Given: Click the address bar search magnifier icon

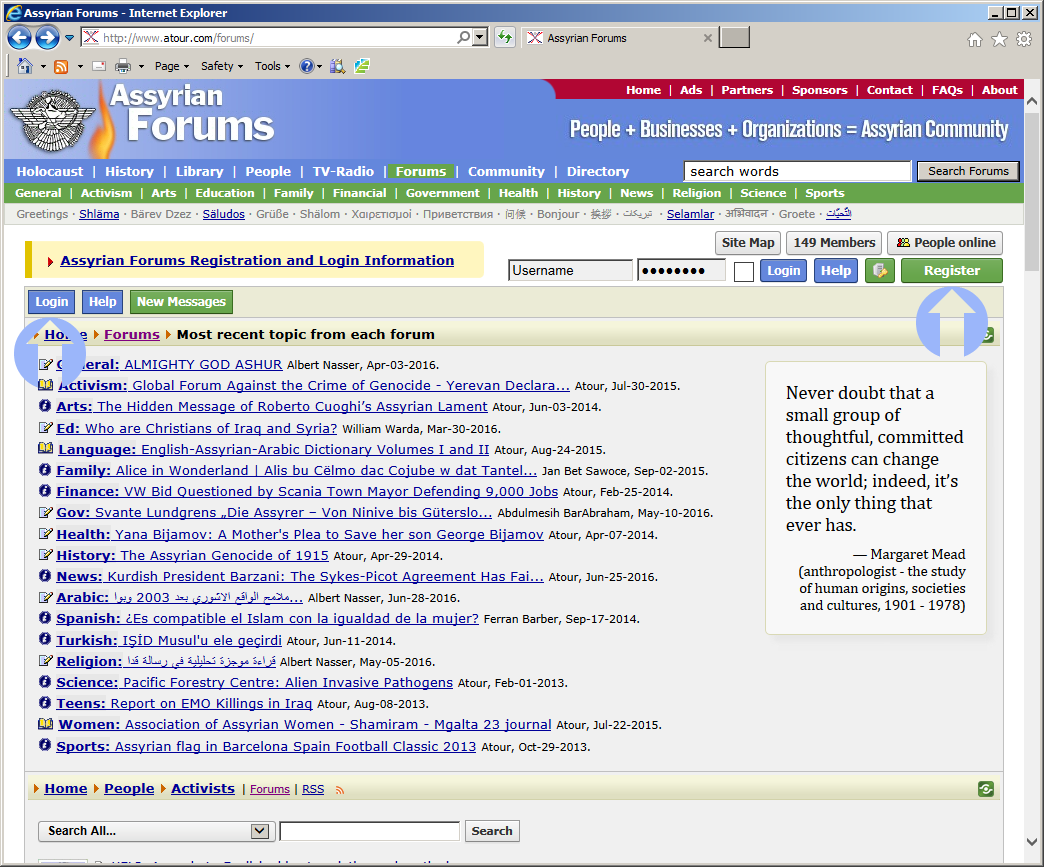Looking at the screenshot, I should pyautogui.click(x=463, y=37).
